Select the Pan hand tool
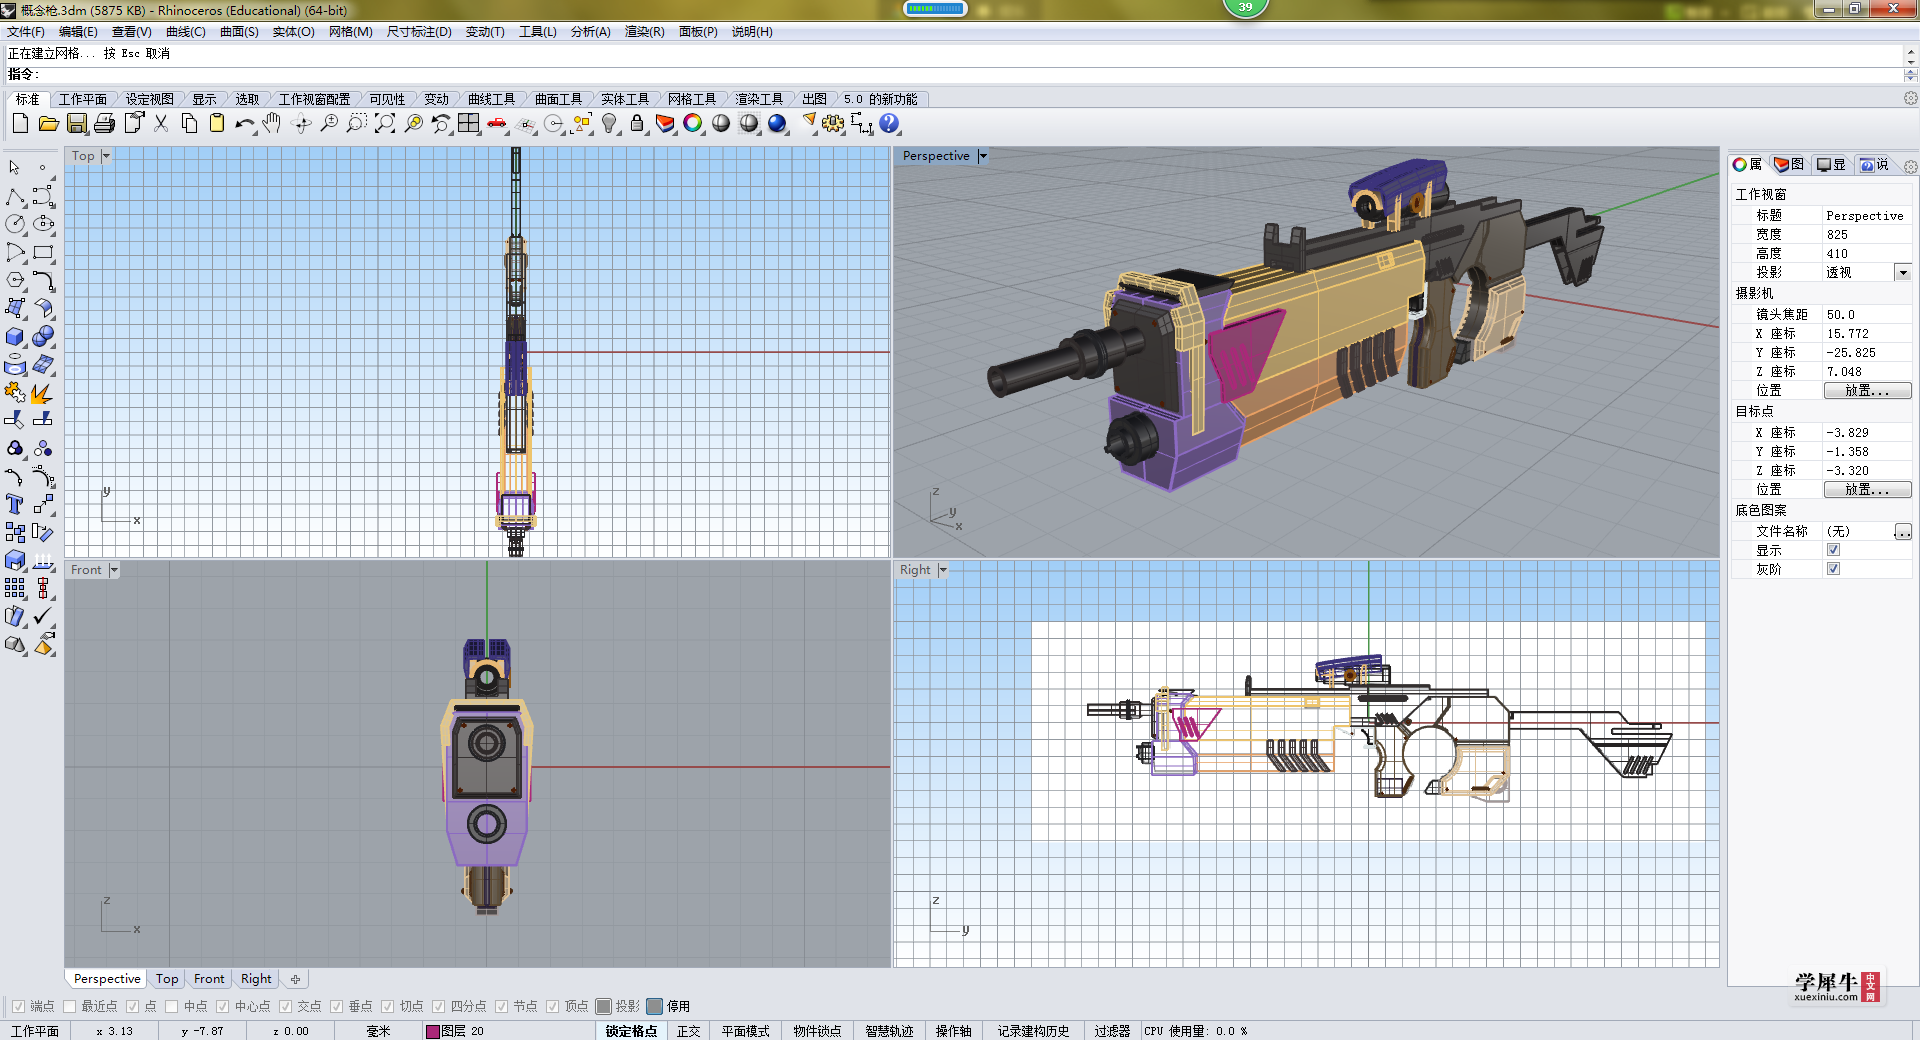The image size is (1920, 1040). (272, 123)
